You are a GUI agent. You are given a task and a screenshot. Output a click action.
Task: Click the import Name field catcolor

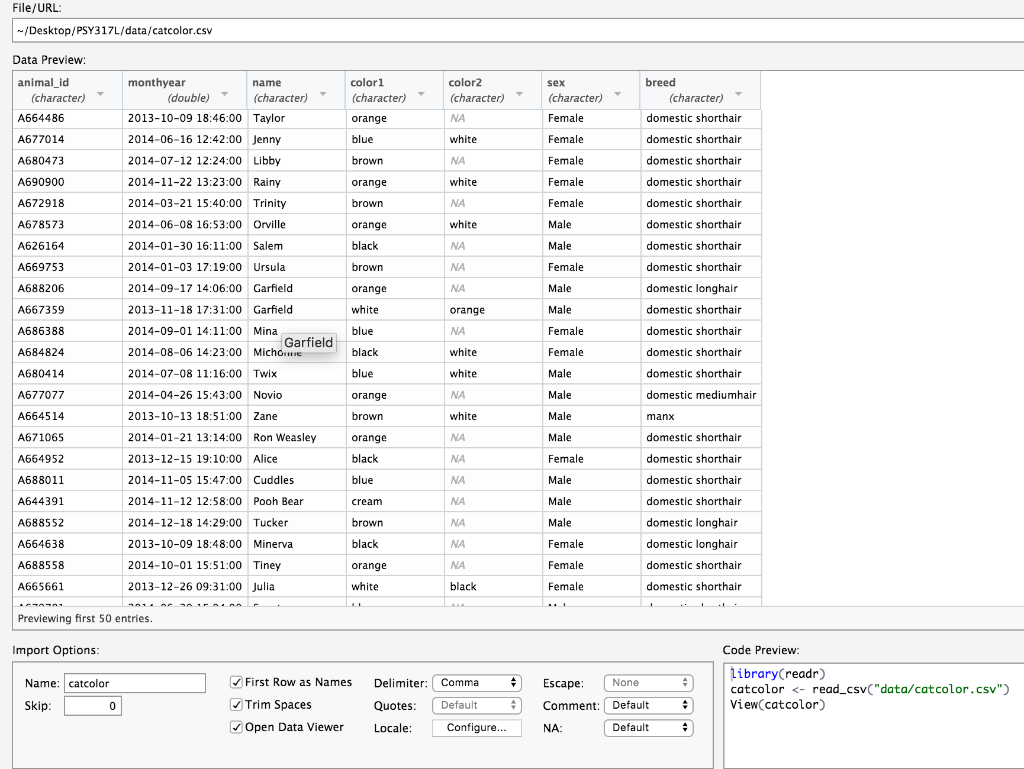[x=135, y=683]
